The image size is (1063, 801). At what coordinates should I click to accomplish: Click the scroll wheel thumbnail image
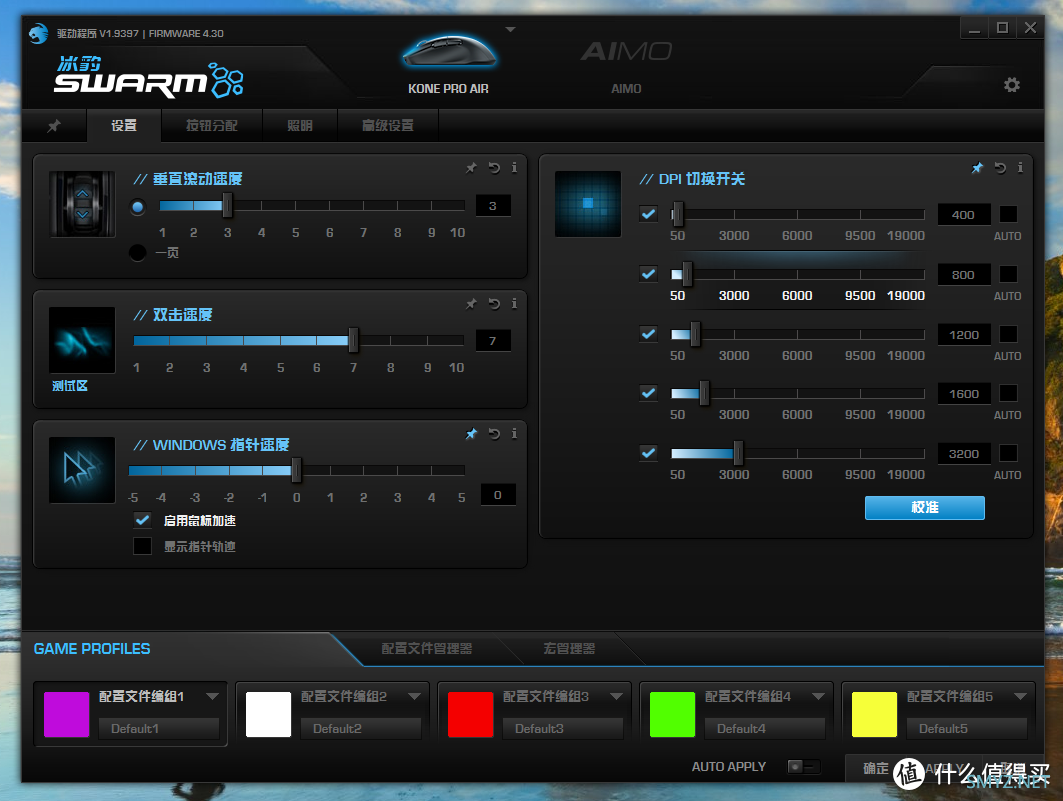click(82, 204)
